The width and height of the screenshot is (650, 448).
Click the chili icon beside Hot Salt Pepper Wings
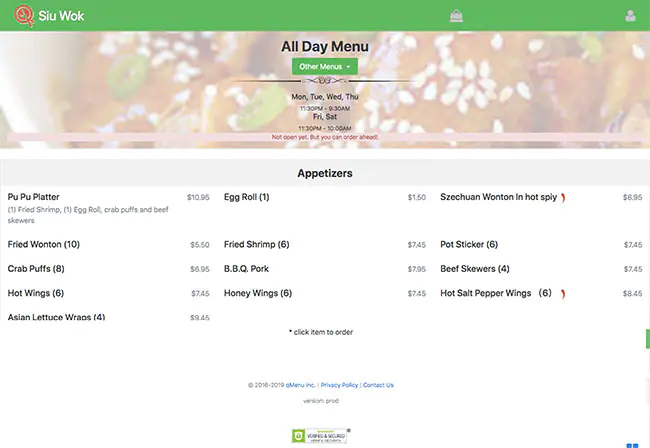(x=563, y=293)
